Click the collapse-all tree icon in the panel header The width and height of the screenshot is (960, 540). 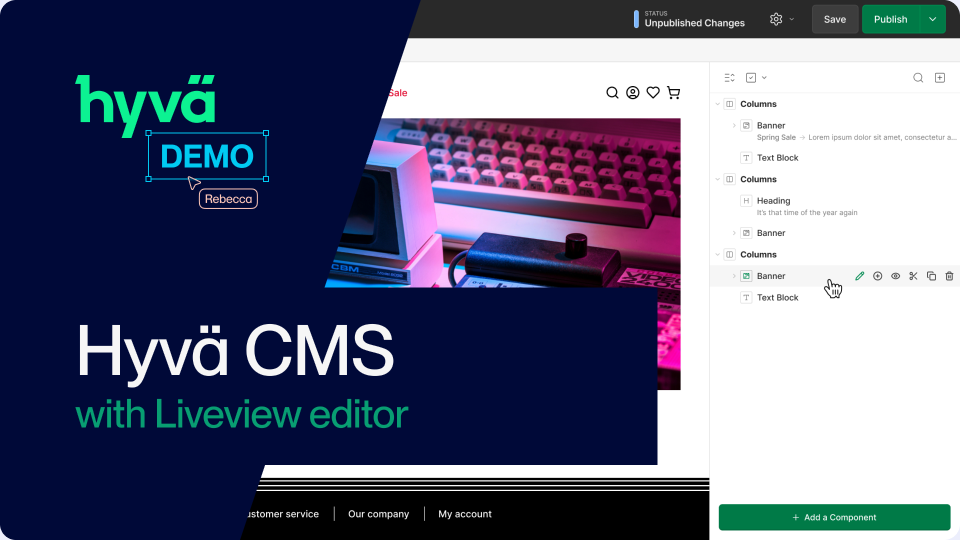[729, 78]
